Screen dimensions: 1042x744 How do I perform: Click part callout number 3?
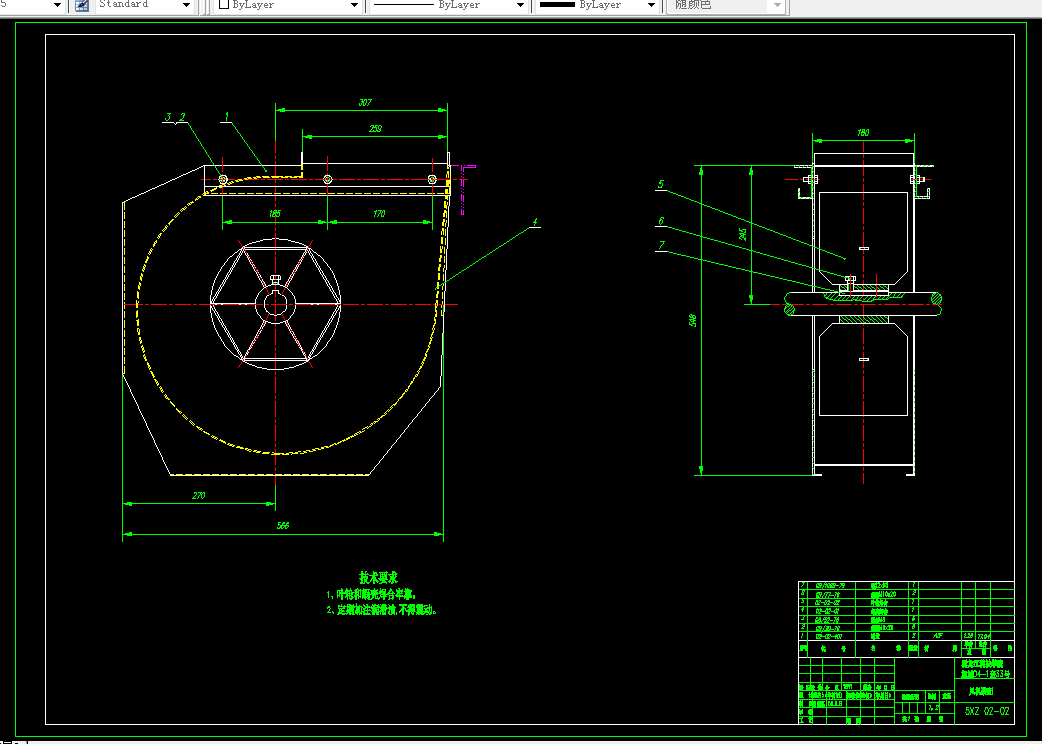point(169,118)
